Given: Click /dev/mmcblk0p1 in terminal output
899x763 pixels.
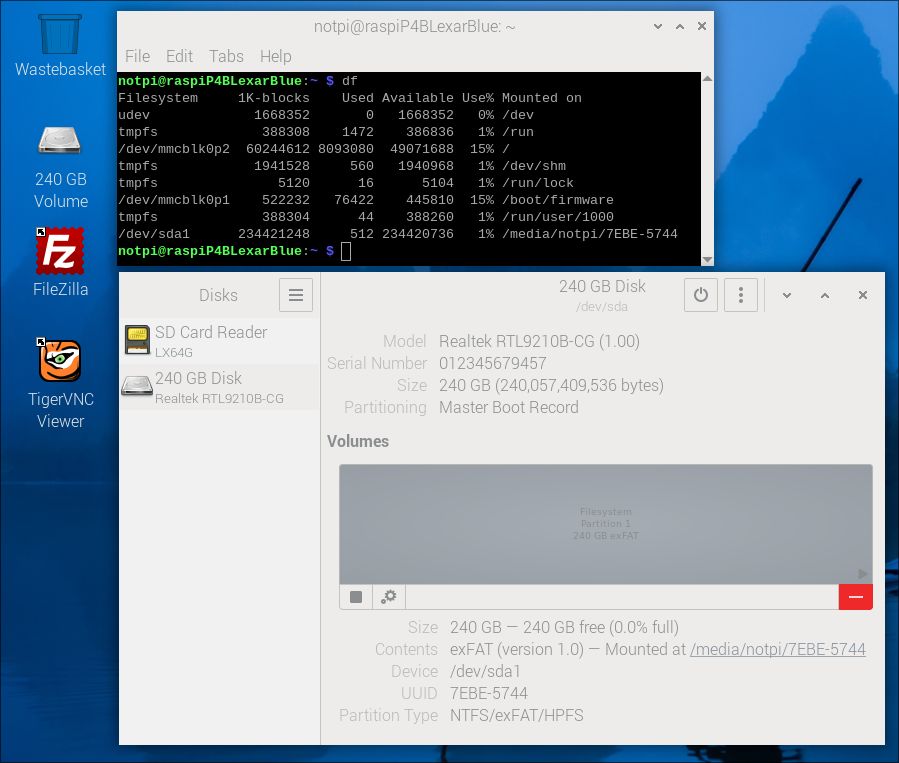Looking at the screenshot, I should click(174, 200).
